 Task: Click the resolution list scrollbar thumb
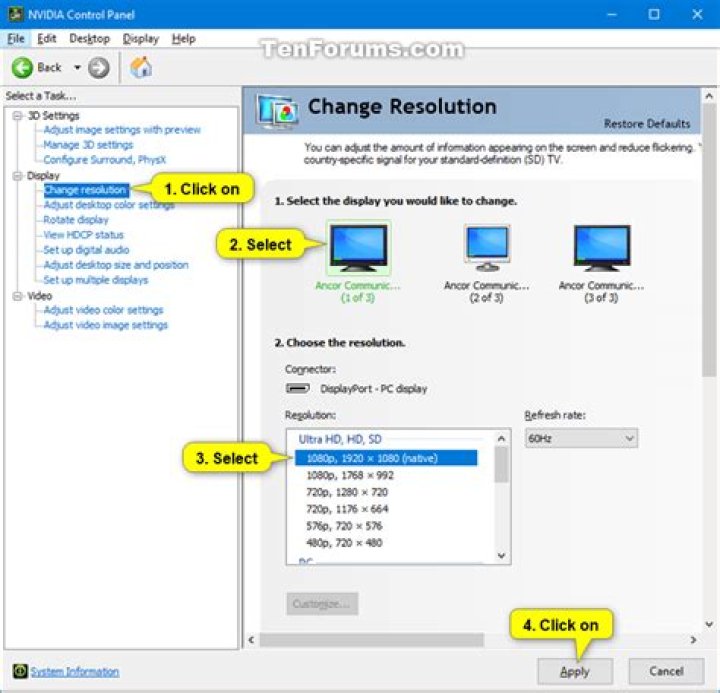501,465
